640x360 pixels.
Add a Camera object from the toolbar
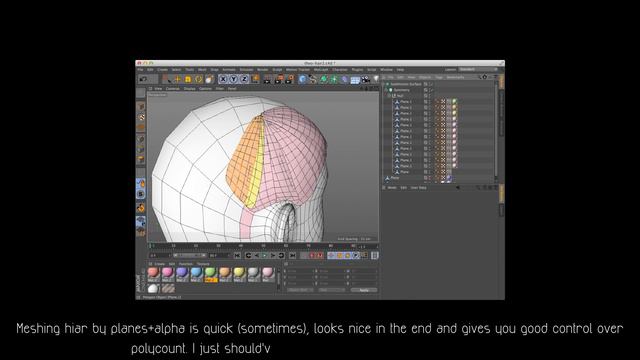point(366,79)
